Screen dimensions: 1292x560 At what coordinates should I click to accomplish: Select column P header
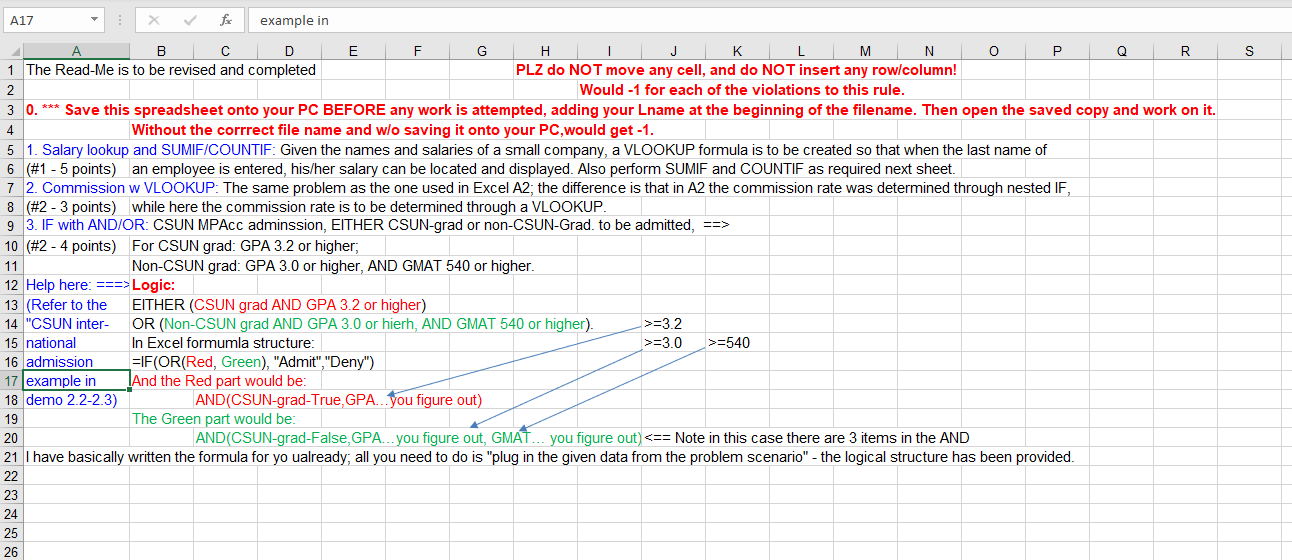click(x=1058, y=51)
